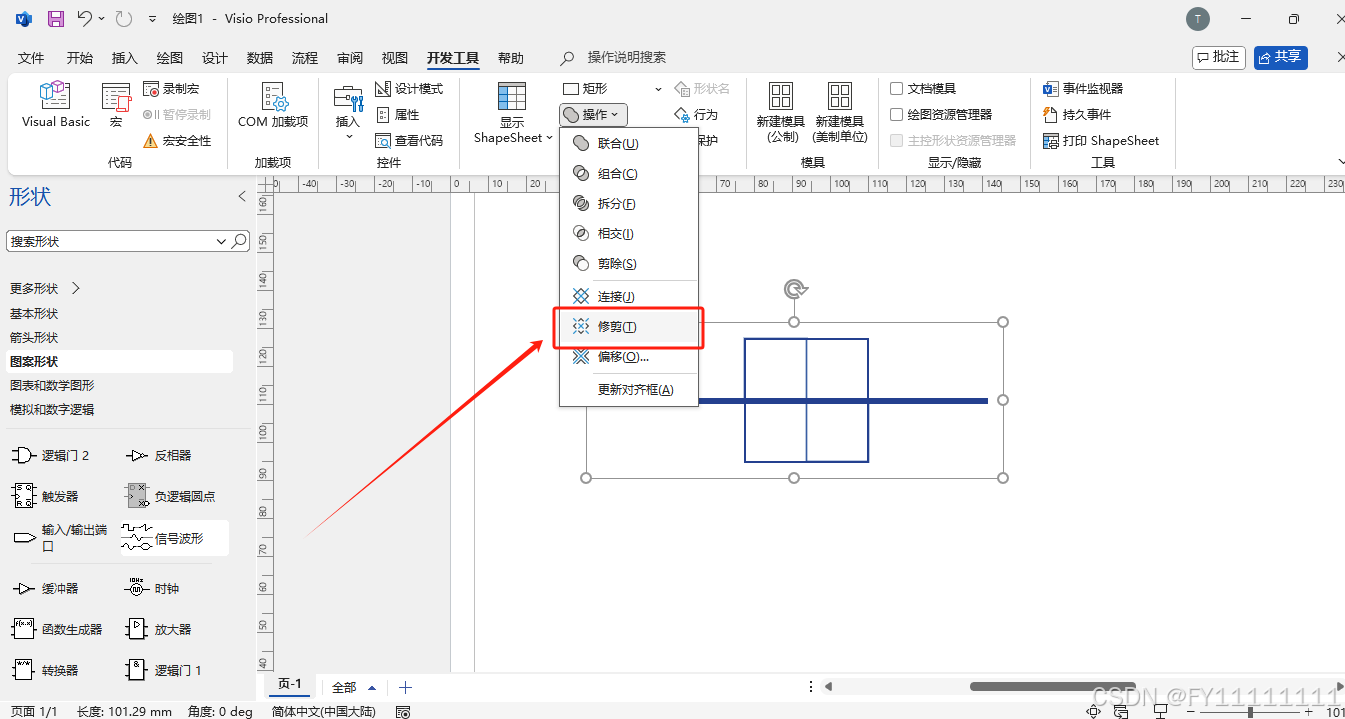This screenshot has width=1345, height=719.
Task: Expand 更多形状 more shapes
Action: [x=45, y=289]
